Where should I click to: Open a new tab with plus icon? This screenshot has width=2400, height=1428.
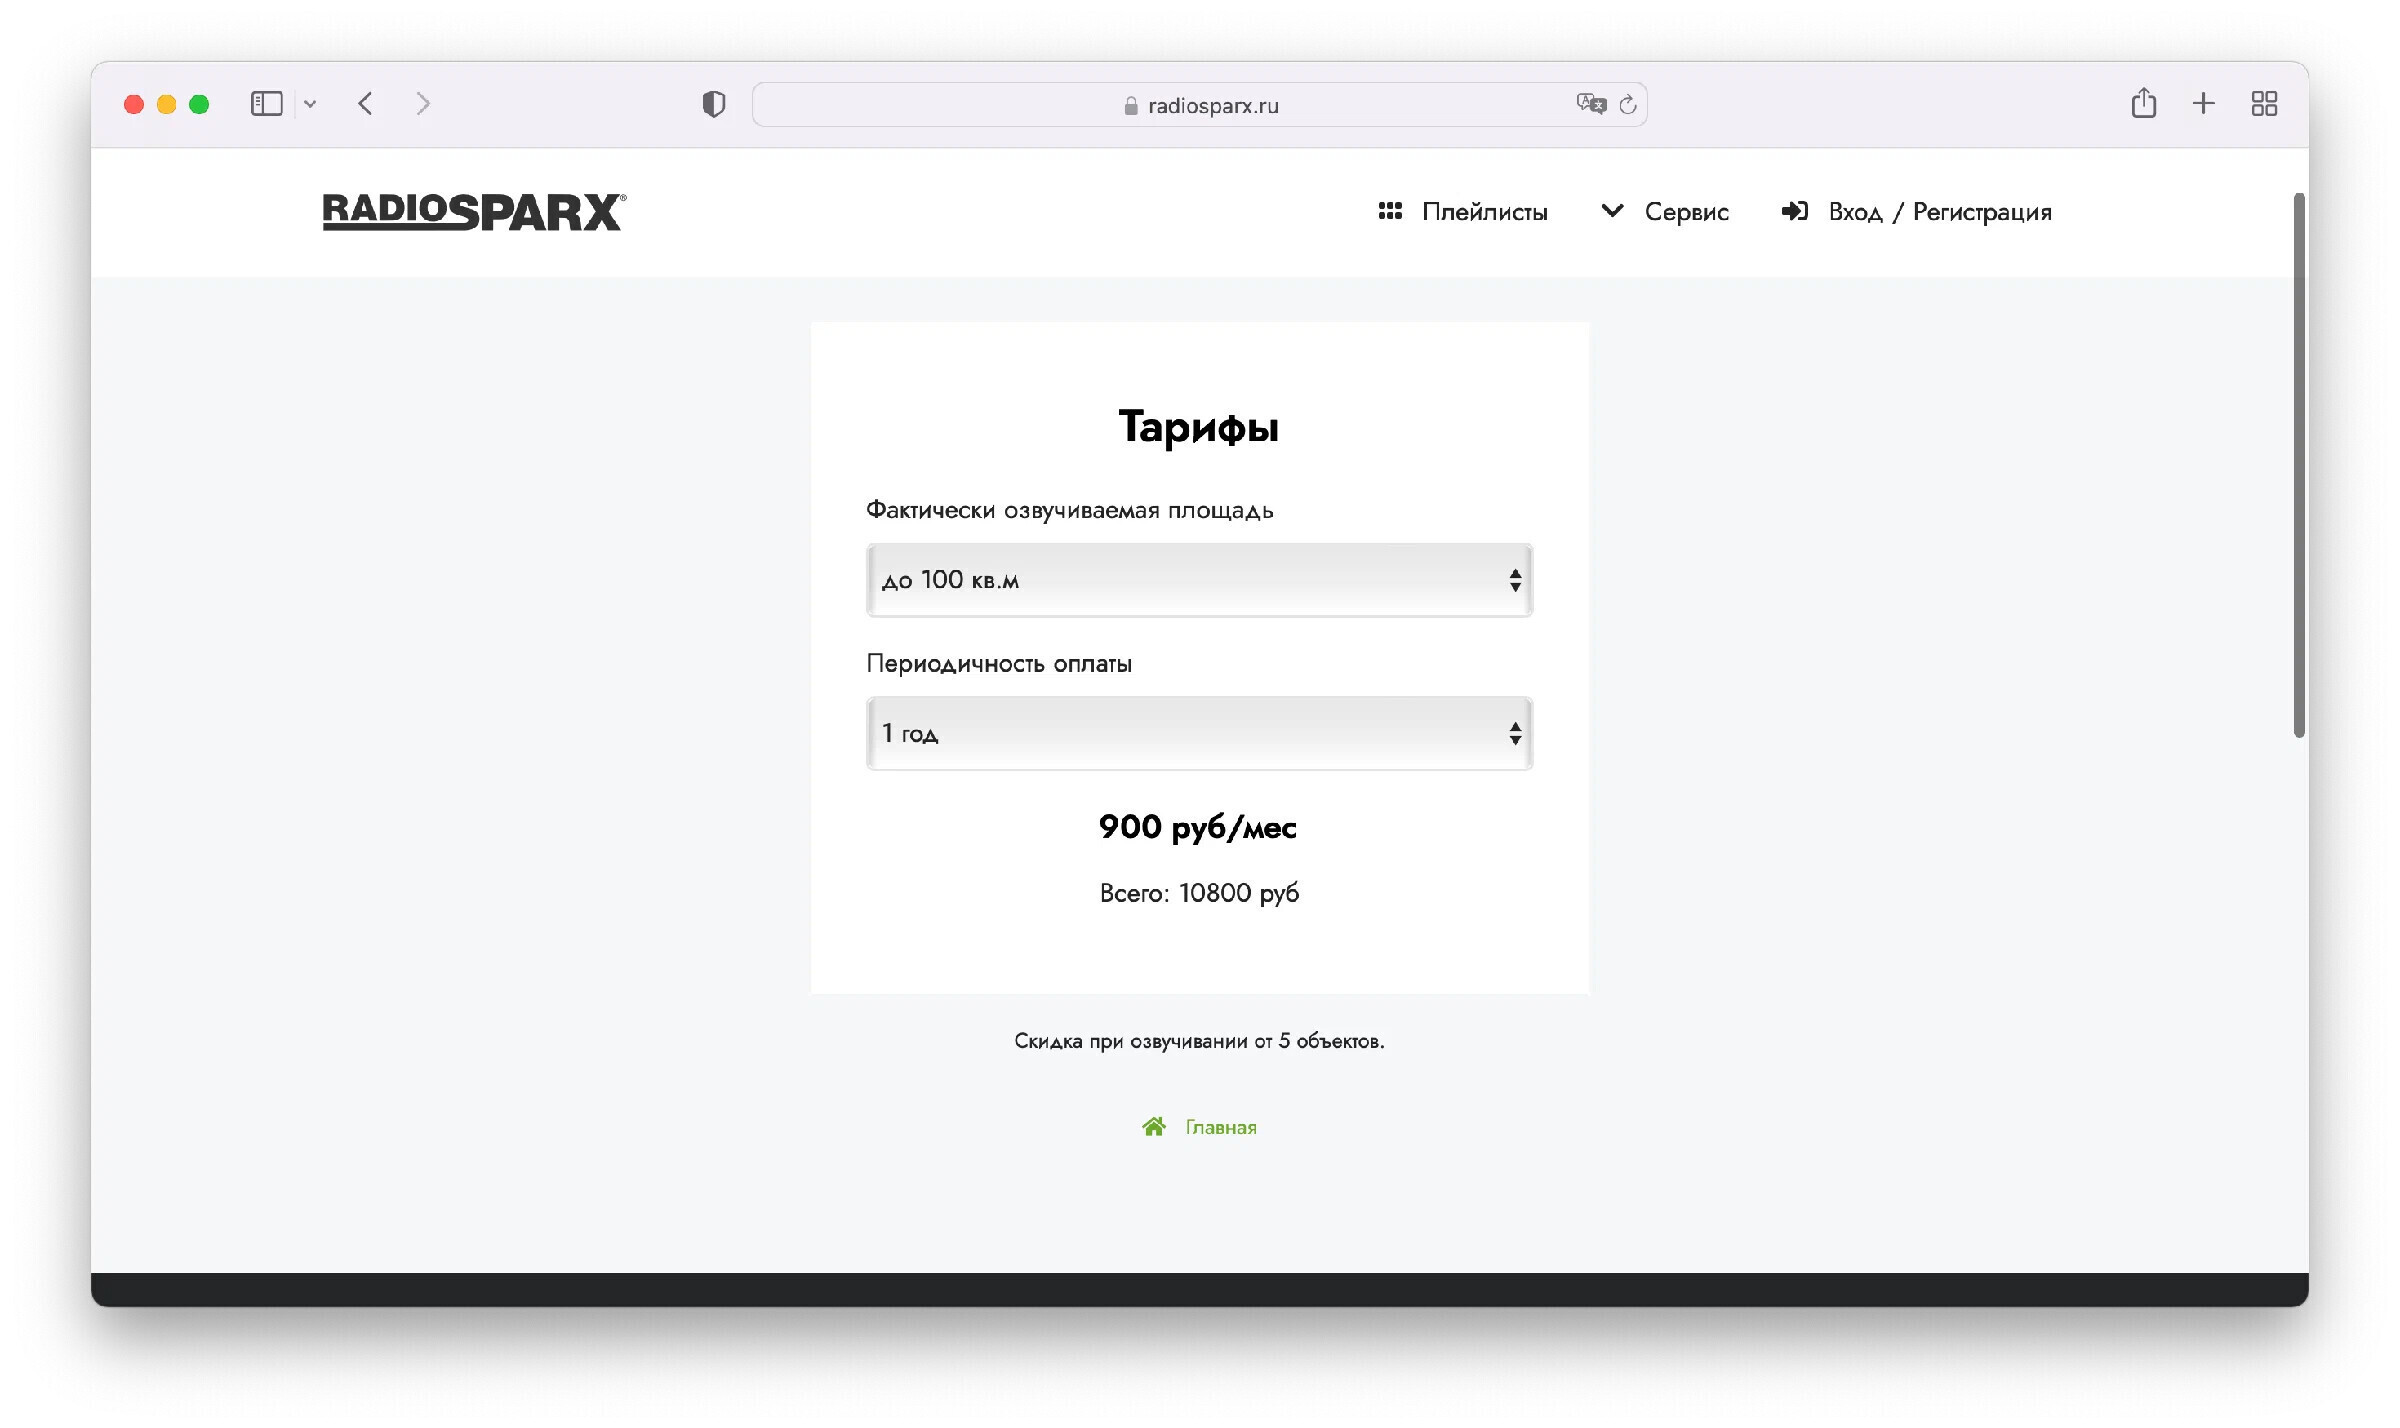[2203, 104]
